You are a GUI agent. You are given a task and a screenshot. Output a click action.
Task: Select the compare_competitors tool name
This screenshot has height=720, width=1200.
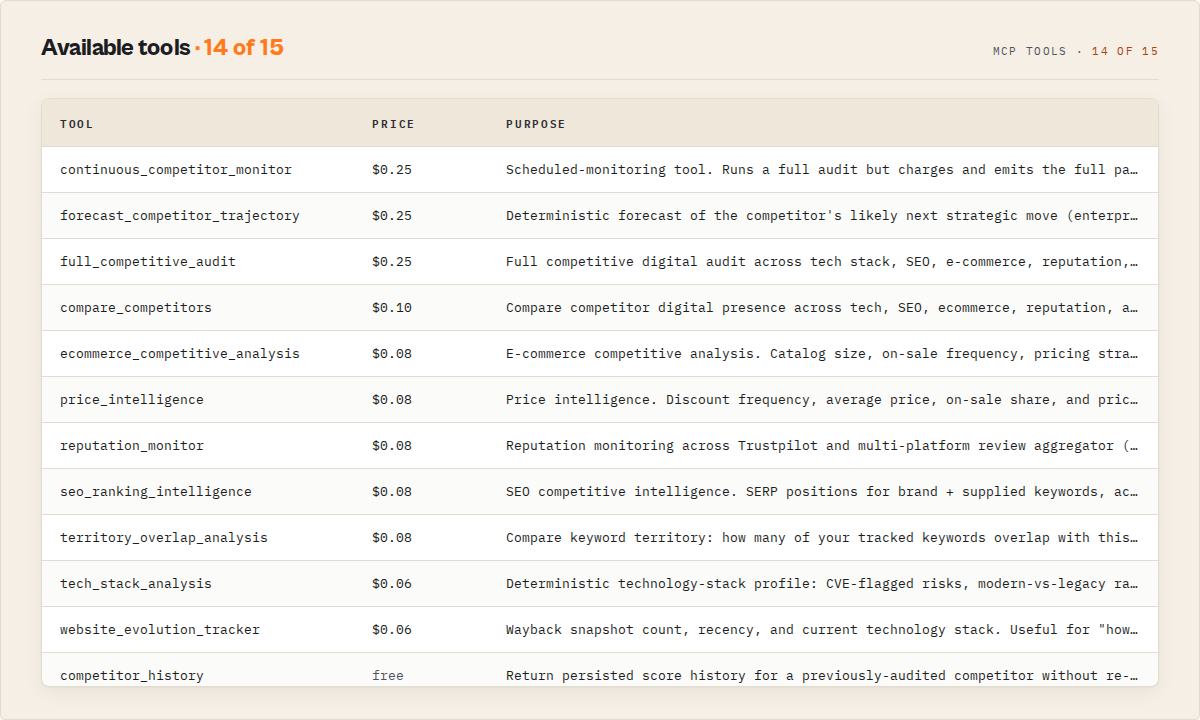(x=136, y=308)
